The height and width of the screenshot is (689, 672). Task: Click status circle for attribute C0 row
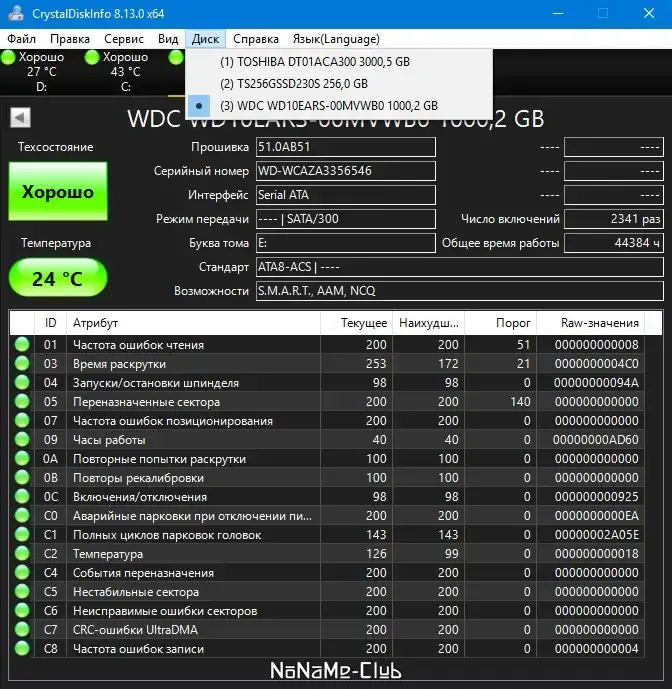pos(22,515)
